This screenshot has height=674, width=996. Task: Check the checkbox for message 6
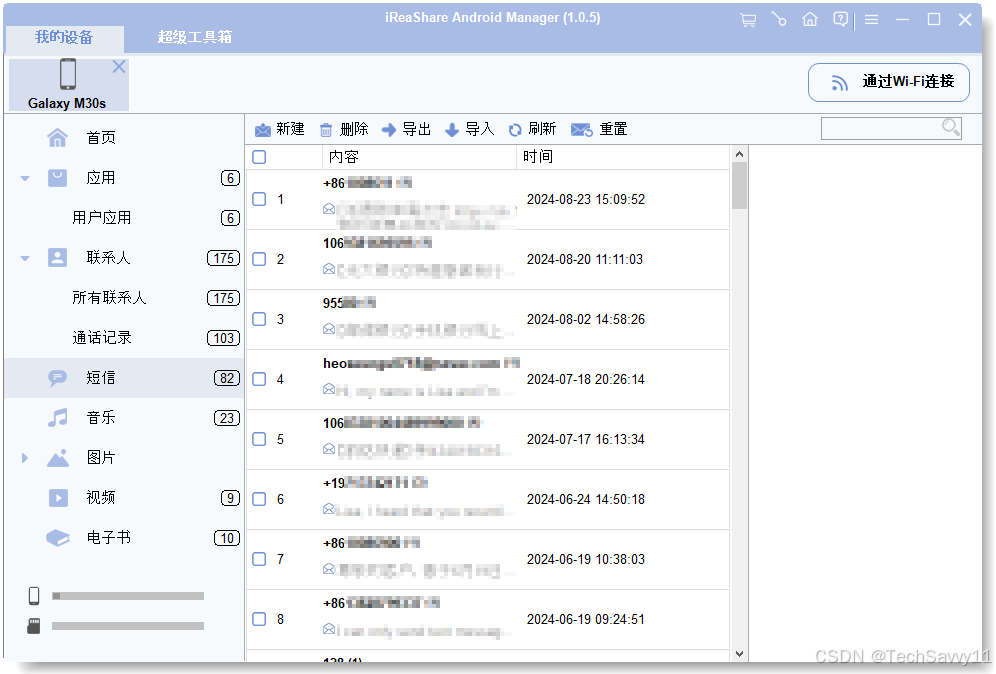[259, 499]
